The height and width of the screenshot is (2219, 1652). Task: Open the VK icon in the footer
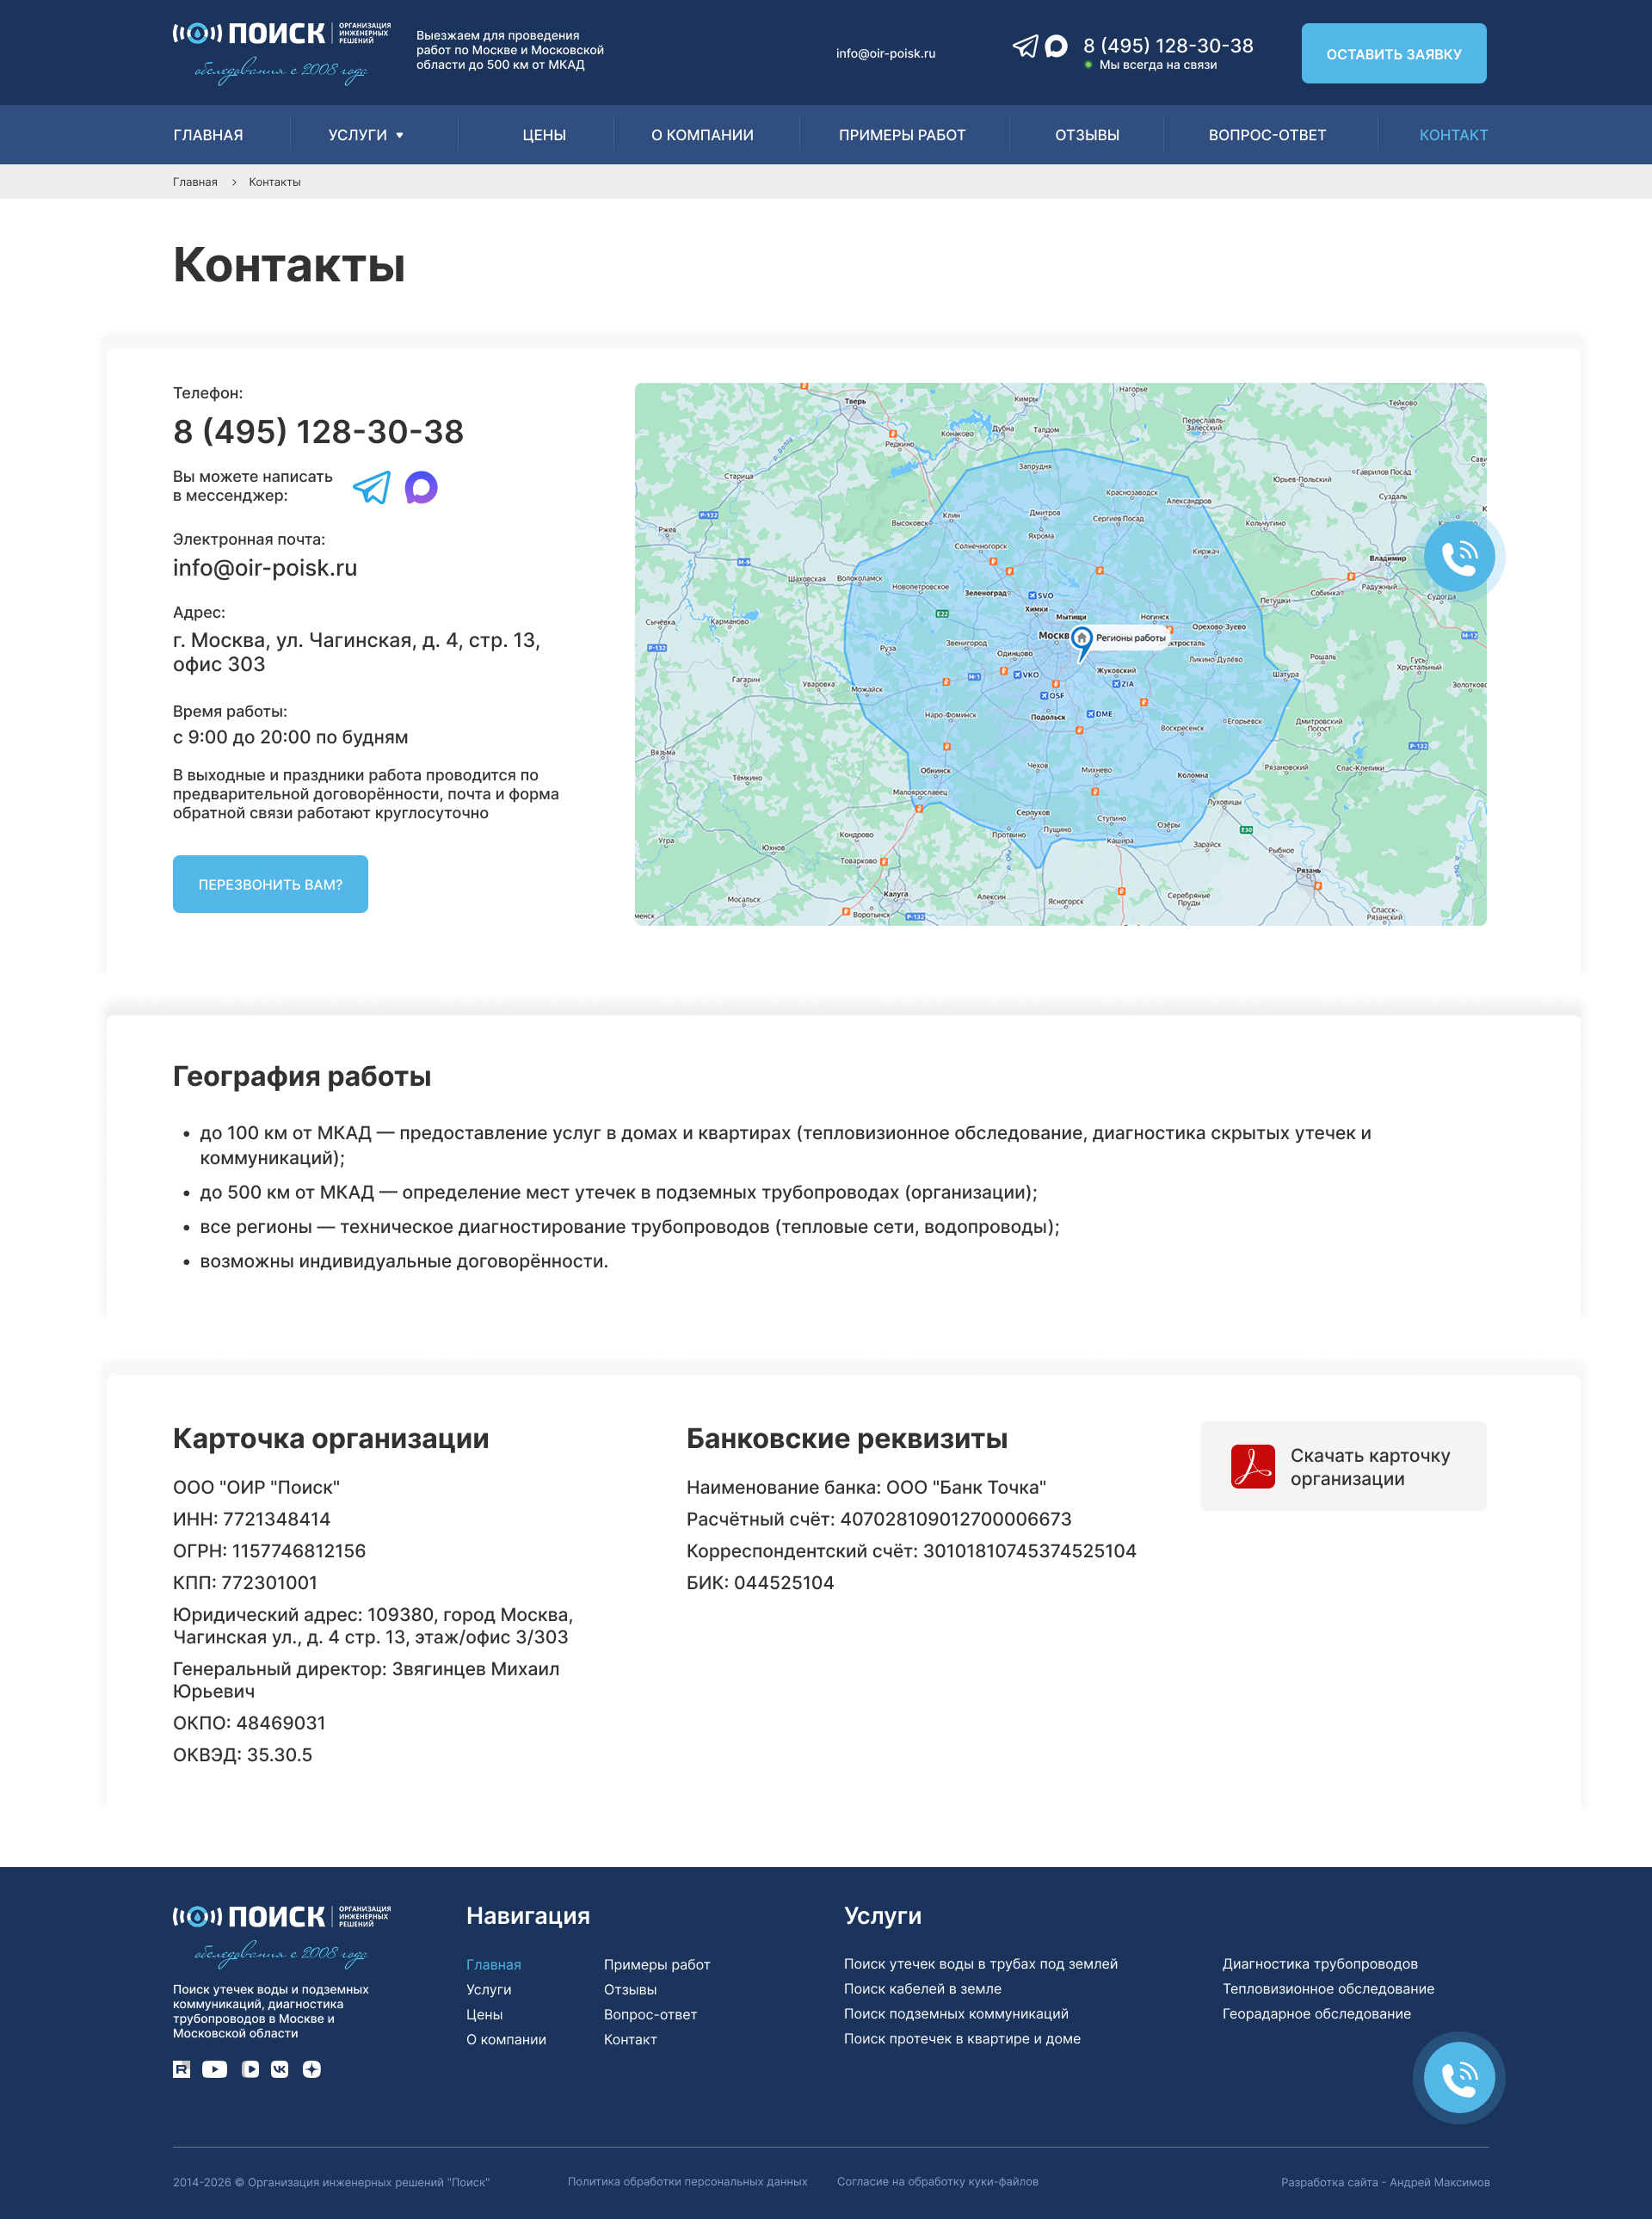point(280,2069)
